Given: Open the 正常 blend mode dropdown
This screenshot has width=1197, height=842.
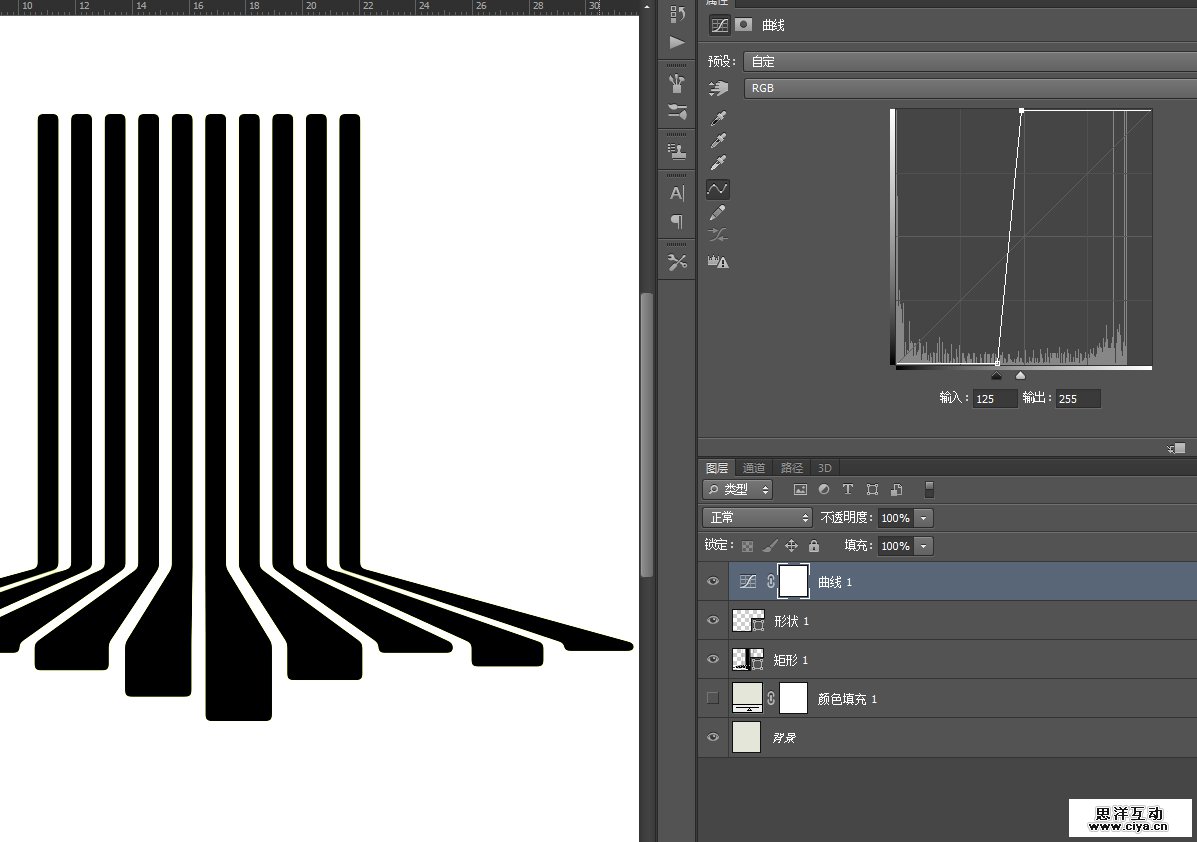Looking at the screenshot, I should point(759,518).
